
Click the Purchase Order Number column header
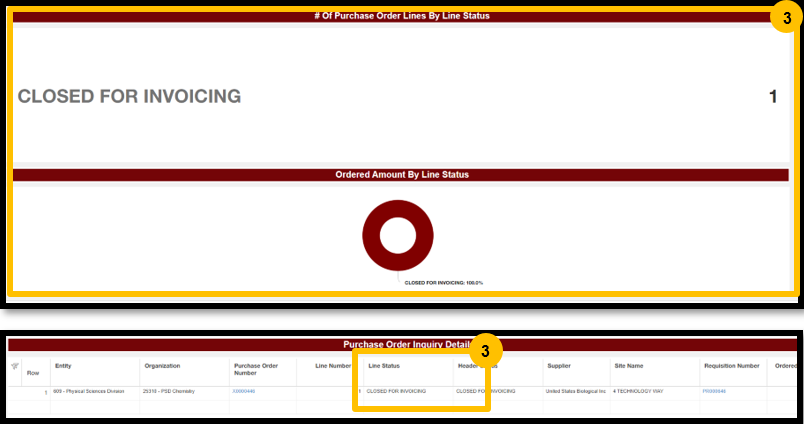(x=256, y=369)
